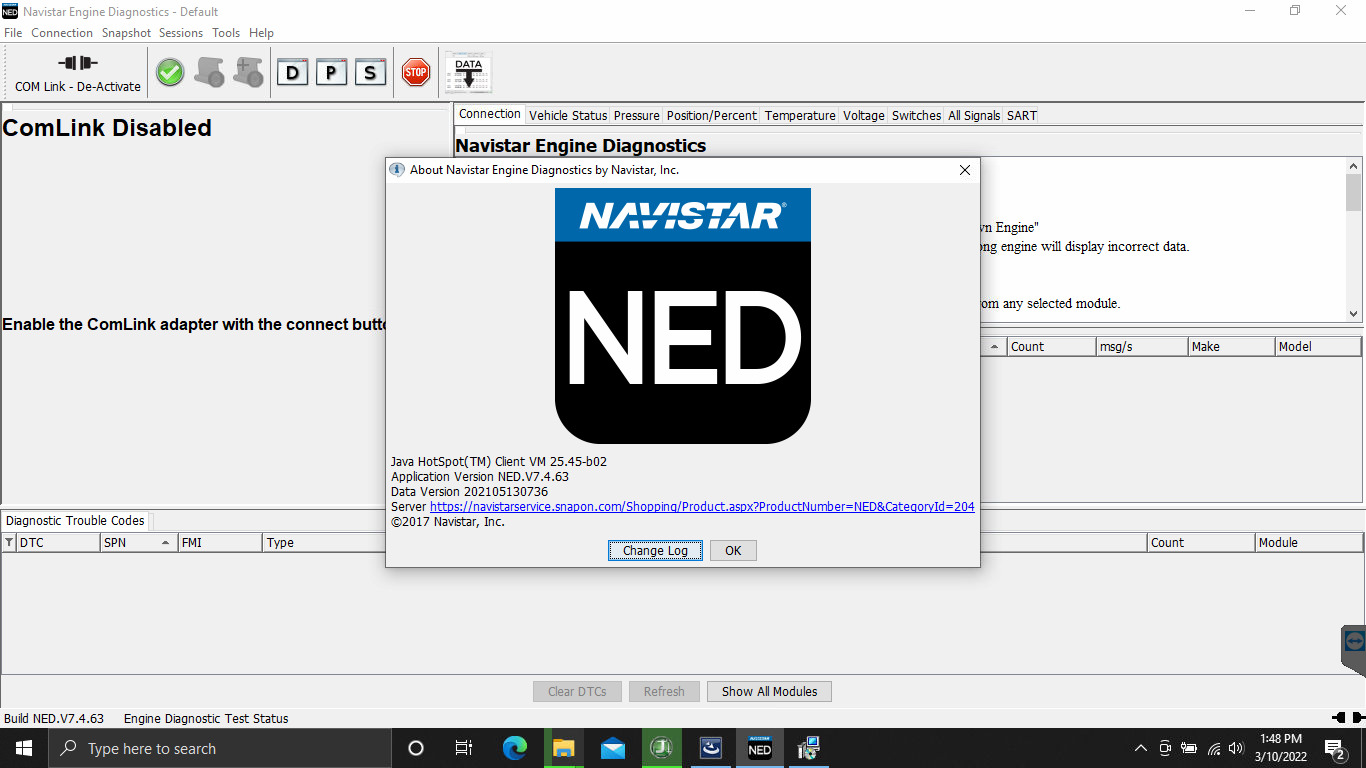This screenshot has width=1366, height=768.
Task: Click scroll down arrow in connection text panel
Action: 1354,313
